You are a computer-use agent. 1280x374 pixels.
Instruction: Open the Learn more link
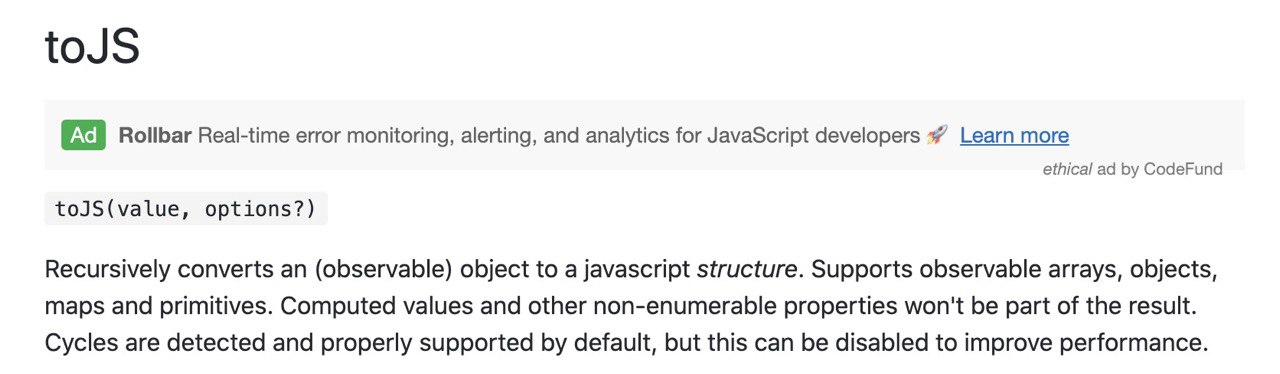pos(1014,135)
